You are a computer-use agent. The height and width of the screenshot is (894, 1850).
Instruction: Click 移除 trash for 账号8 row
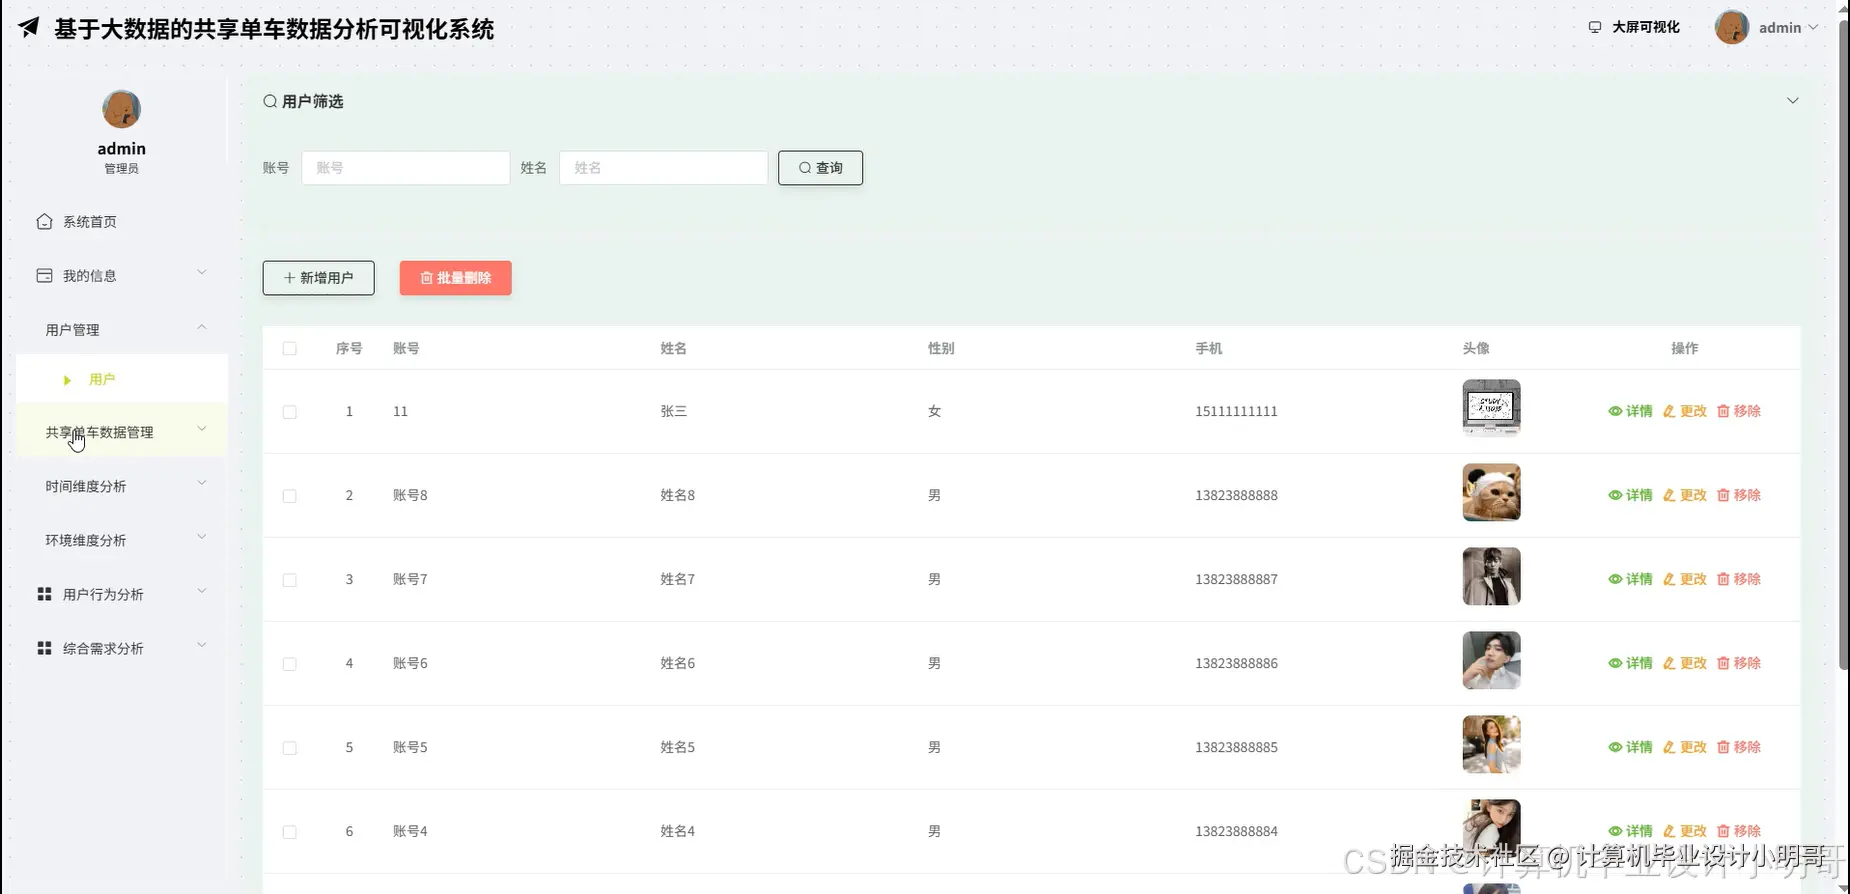(1739, 495)
